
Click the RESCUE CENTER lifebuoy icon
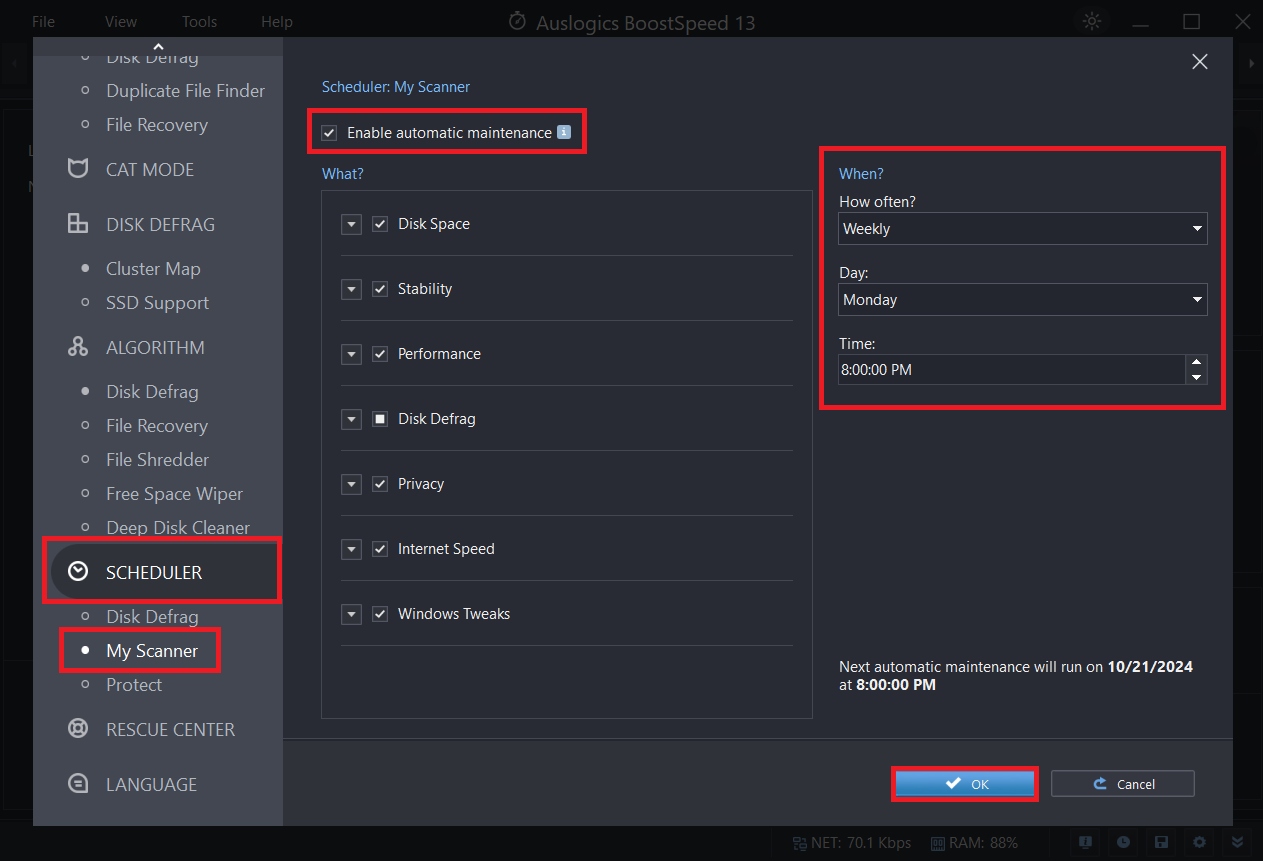click(77, 729)
